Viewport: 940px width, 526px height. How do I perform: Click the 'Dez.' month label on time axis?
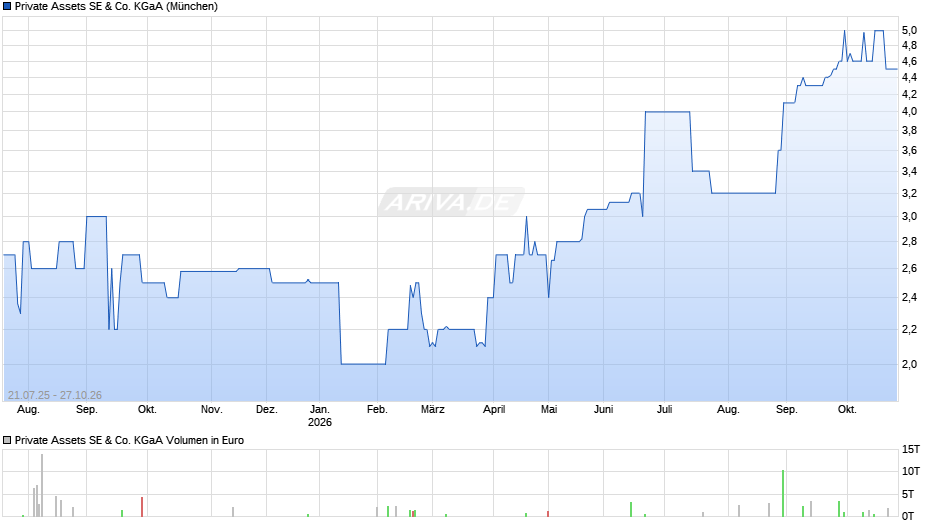(x=267, y=410)
